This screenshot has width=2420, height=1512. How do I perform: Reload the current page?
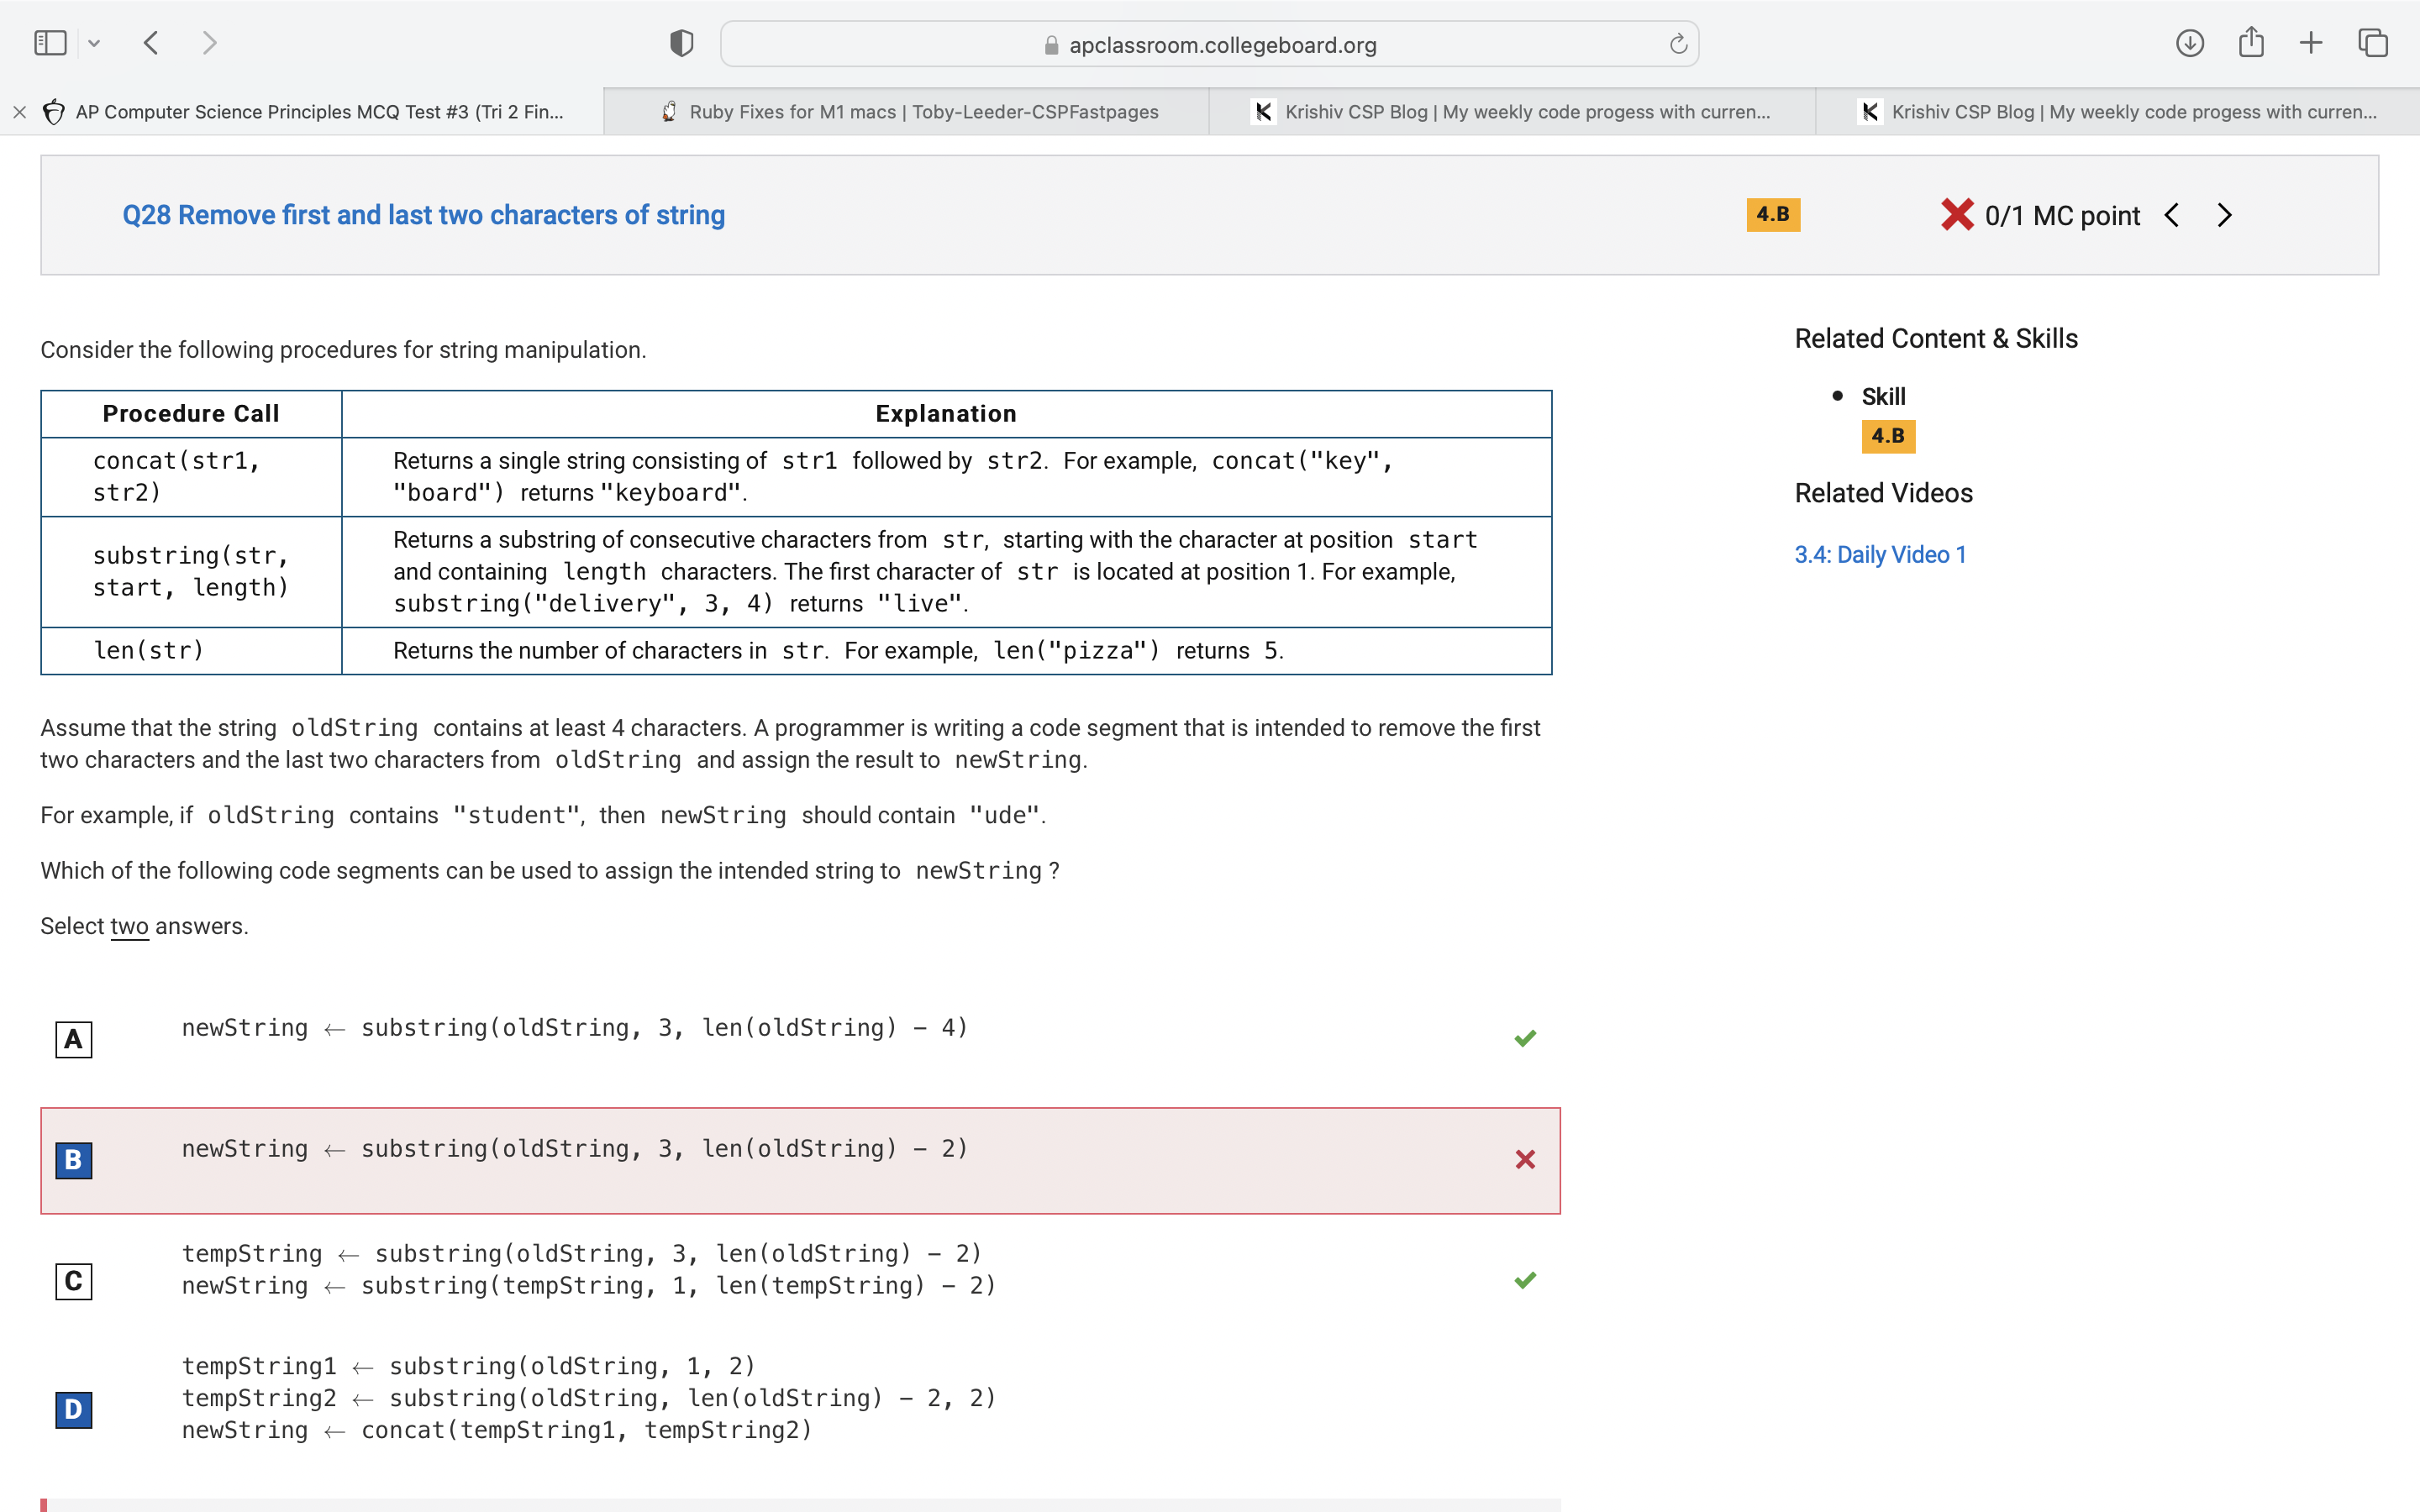click(x=1678, y=44)
